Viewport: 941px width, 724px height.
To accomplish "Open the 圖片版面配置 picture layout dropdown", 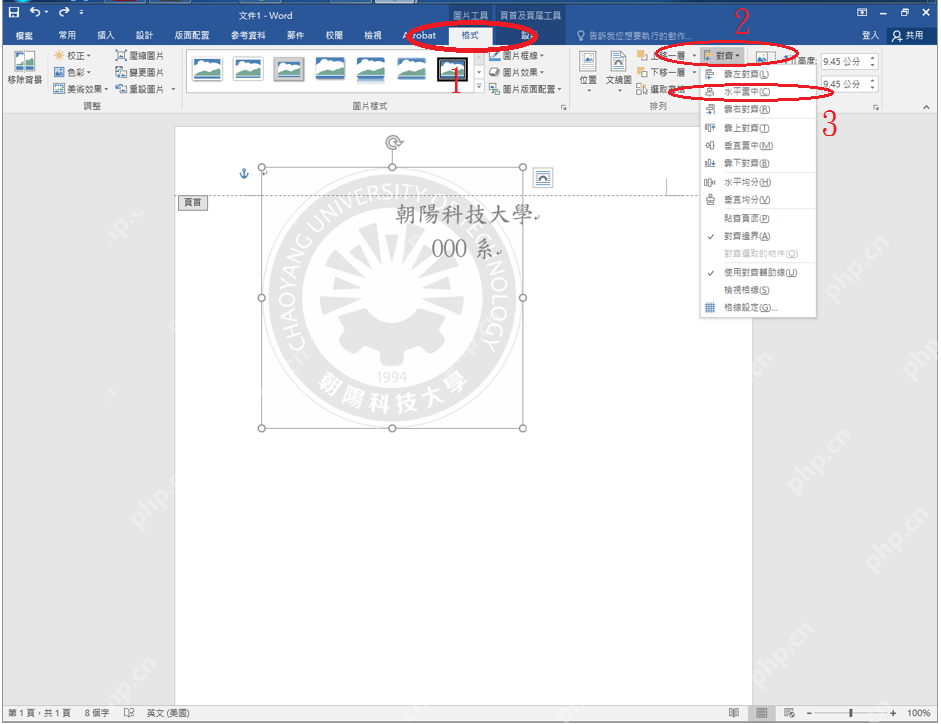I will click(x=525, y=89).
